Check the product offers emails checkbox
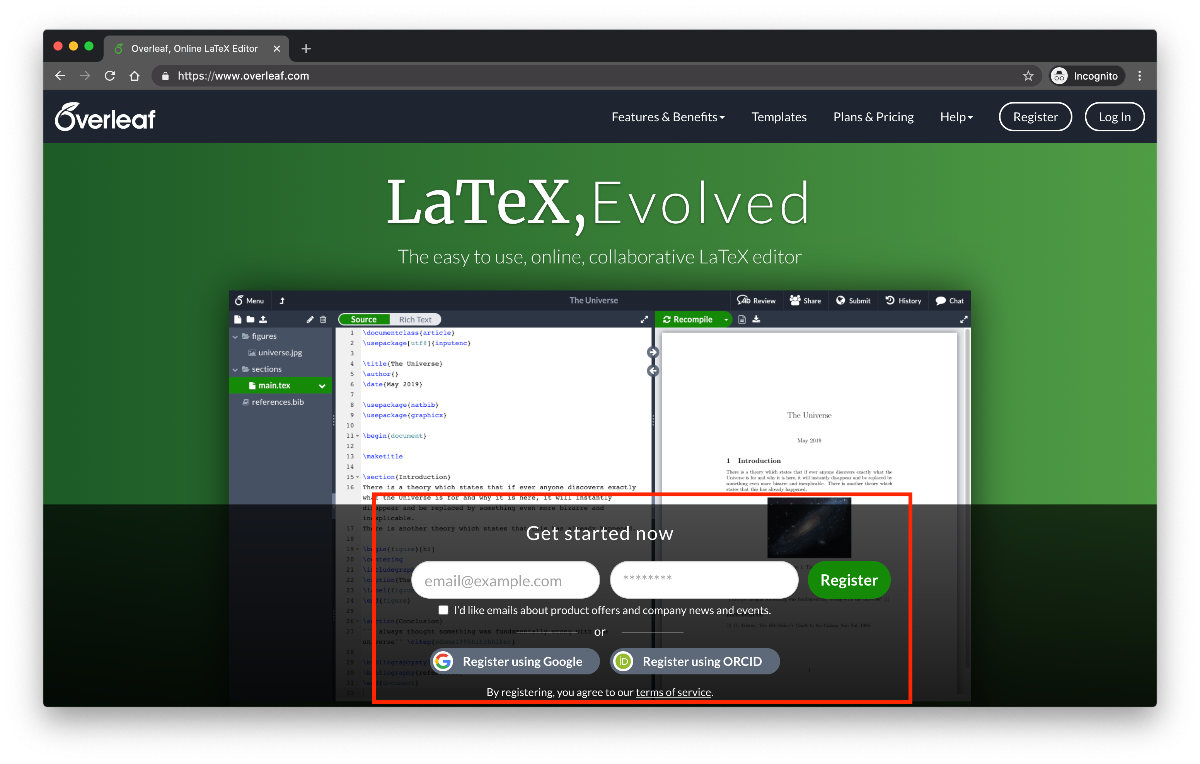This screenshot has height=764, width=1200. 443,610
